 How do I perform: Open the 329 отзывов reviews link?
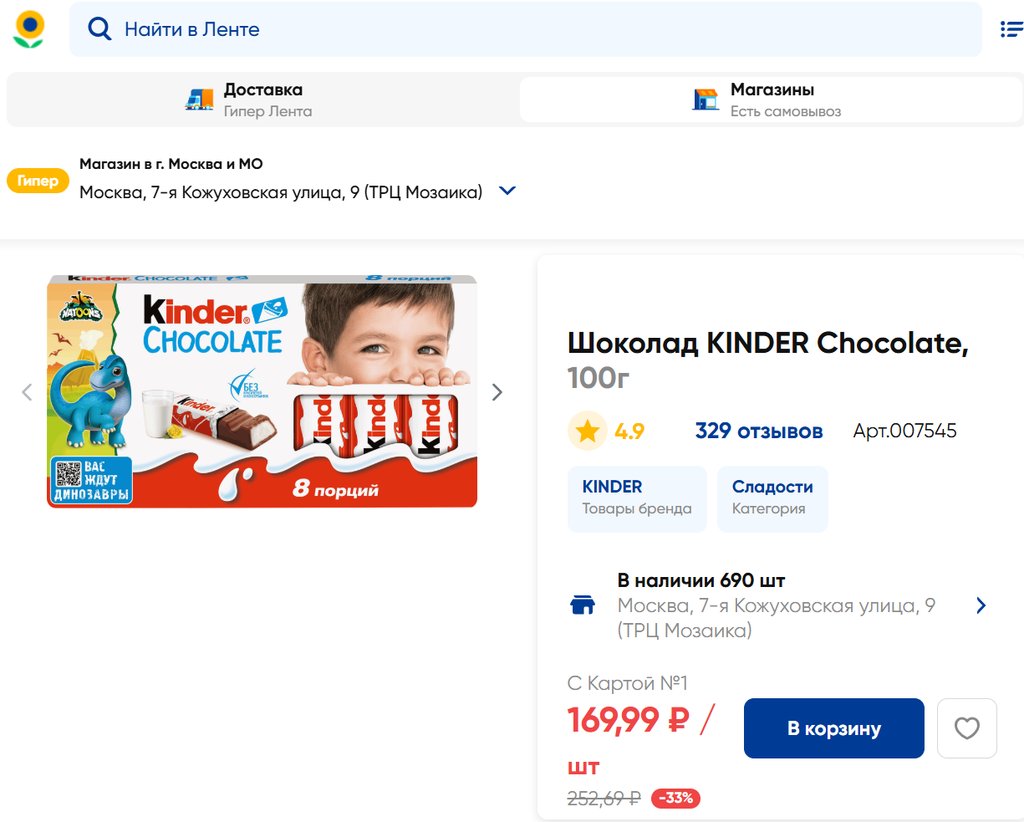759,431
